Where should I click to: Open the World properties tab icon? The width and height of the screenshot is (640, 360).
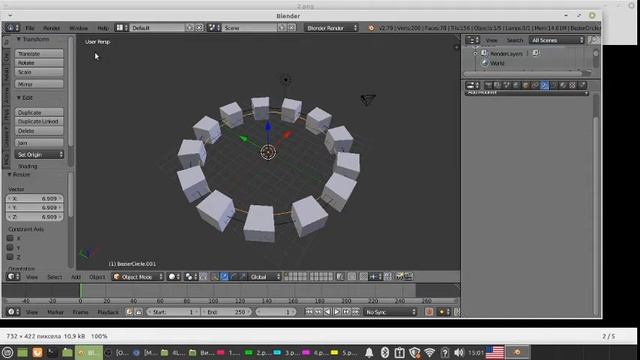[516, 85]
